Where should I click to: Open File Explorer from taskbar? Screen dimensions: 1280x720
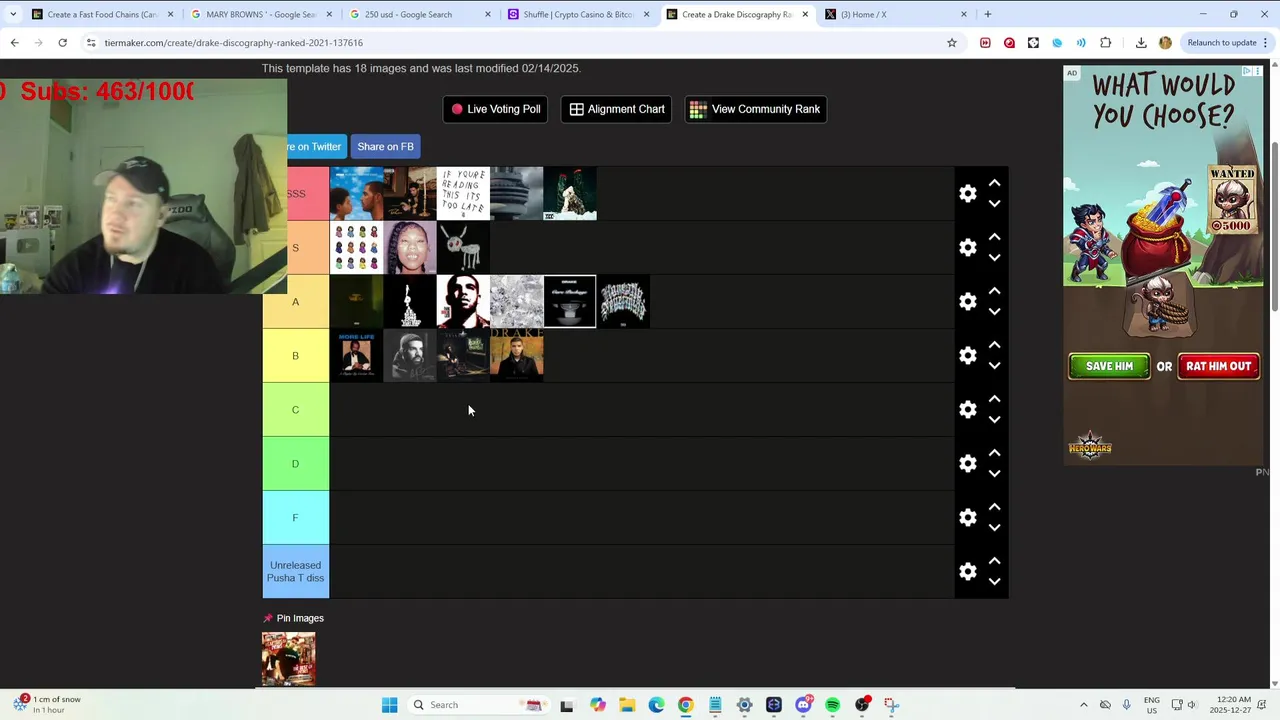click(x=627, y=705)
